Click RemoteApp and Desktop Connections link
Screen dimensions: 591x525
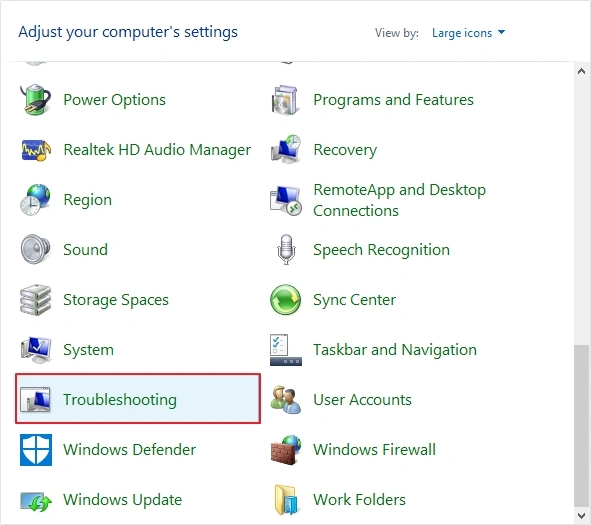(x=400, y=200)
